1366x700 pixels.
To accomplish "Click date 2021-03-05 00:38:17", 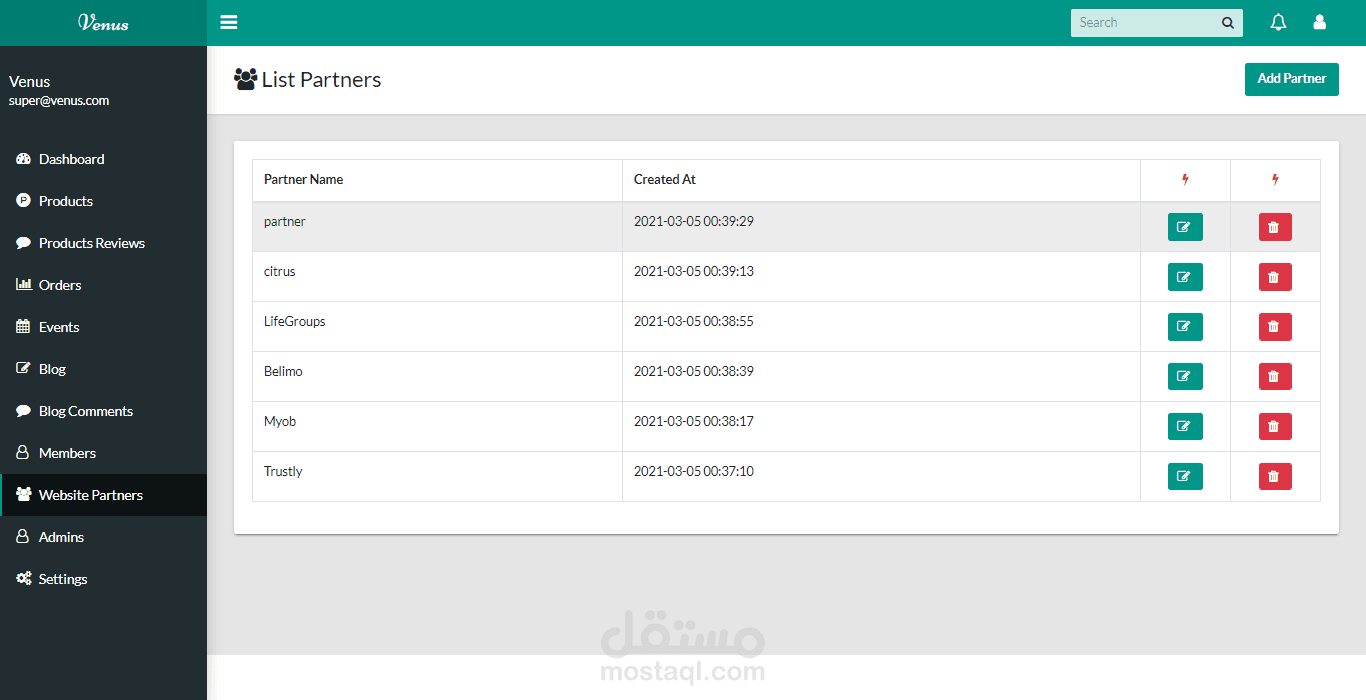I will pyautogui.click(x=694, y=421).
